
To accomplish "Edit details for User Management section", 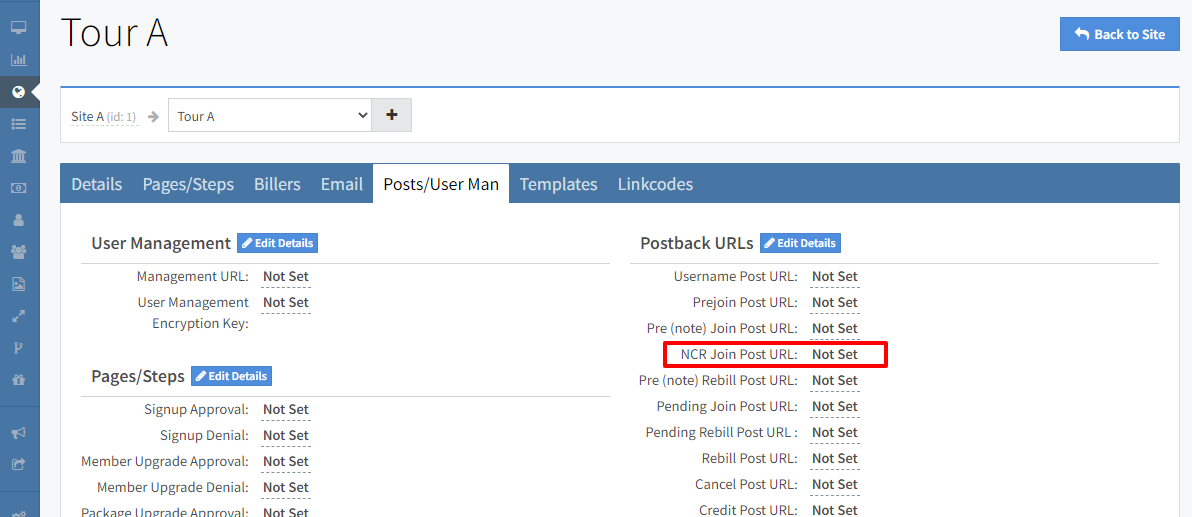I will pos(277,243).
